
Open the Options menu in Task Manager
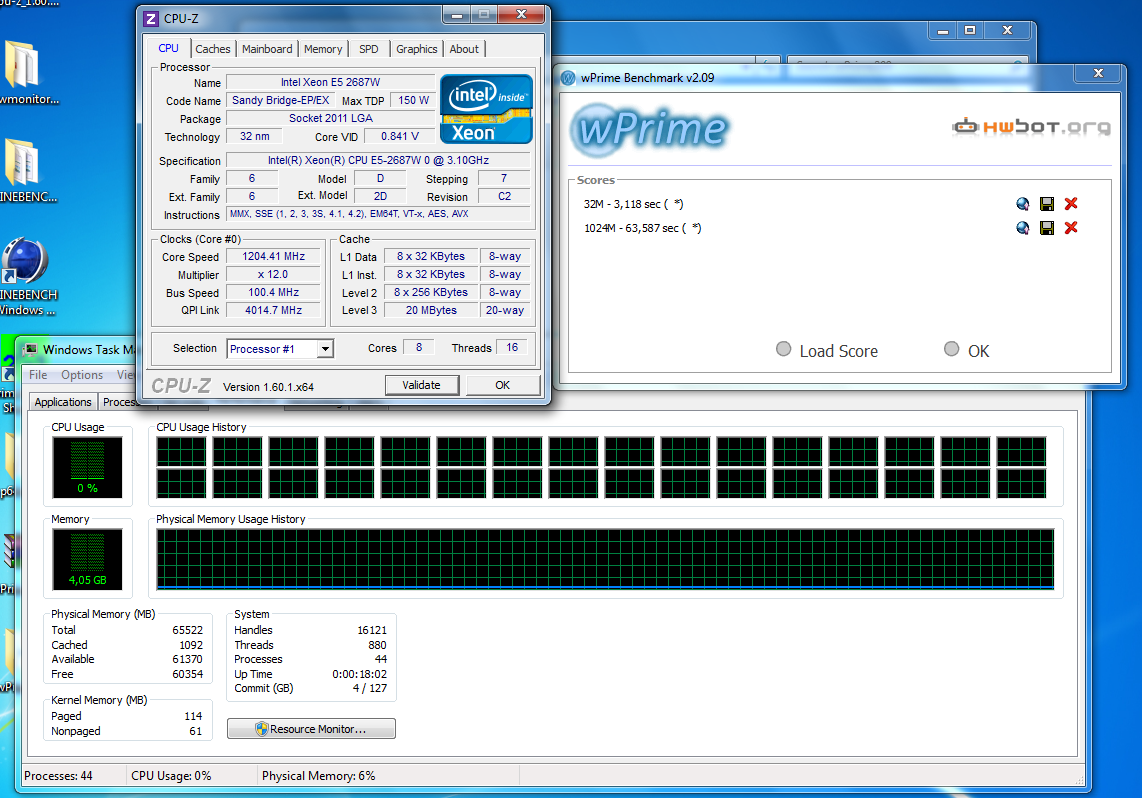coord(82,375)
